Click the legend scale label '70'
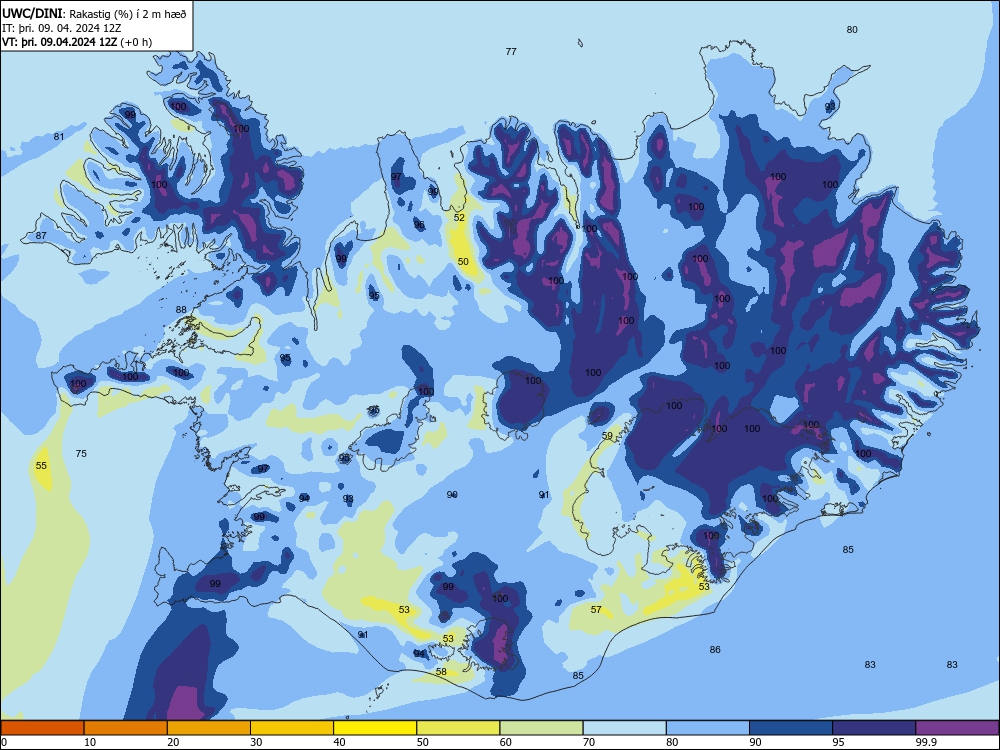This screenshot has height=750, width=1000. (x=589, y=742)
